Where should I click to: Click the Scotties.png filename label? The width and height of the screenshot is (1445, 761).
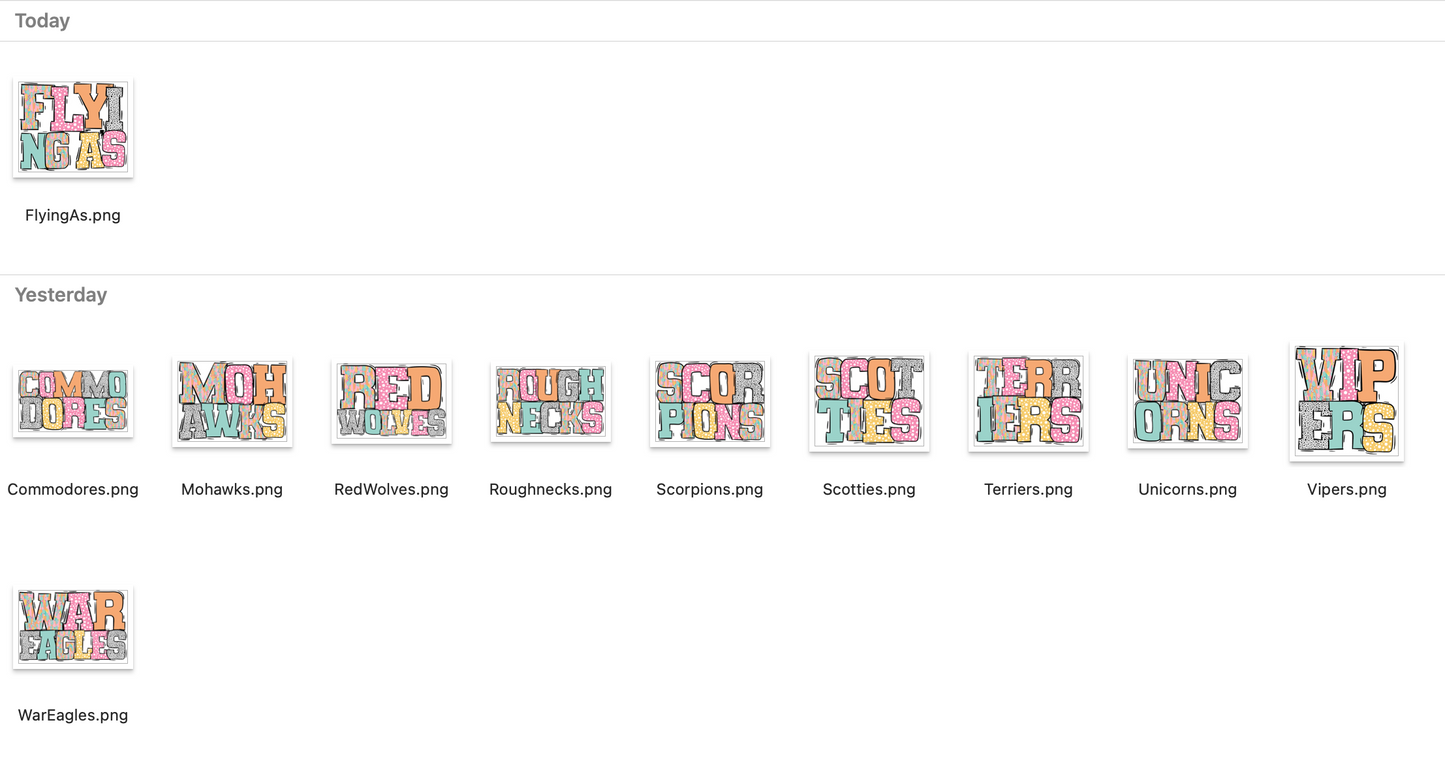click(869, 489)
